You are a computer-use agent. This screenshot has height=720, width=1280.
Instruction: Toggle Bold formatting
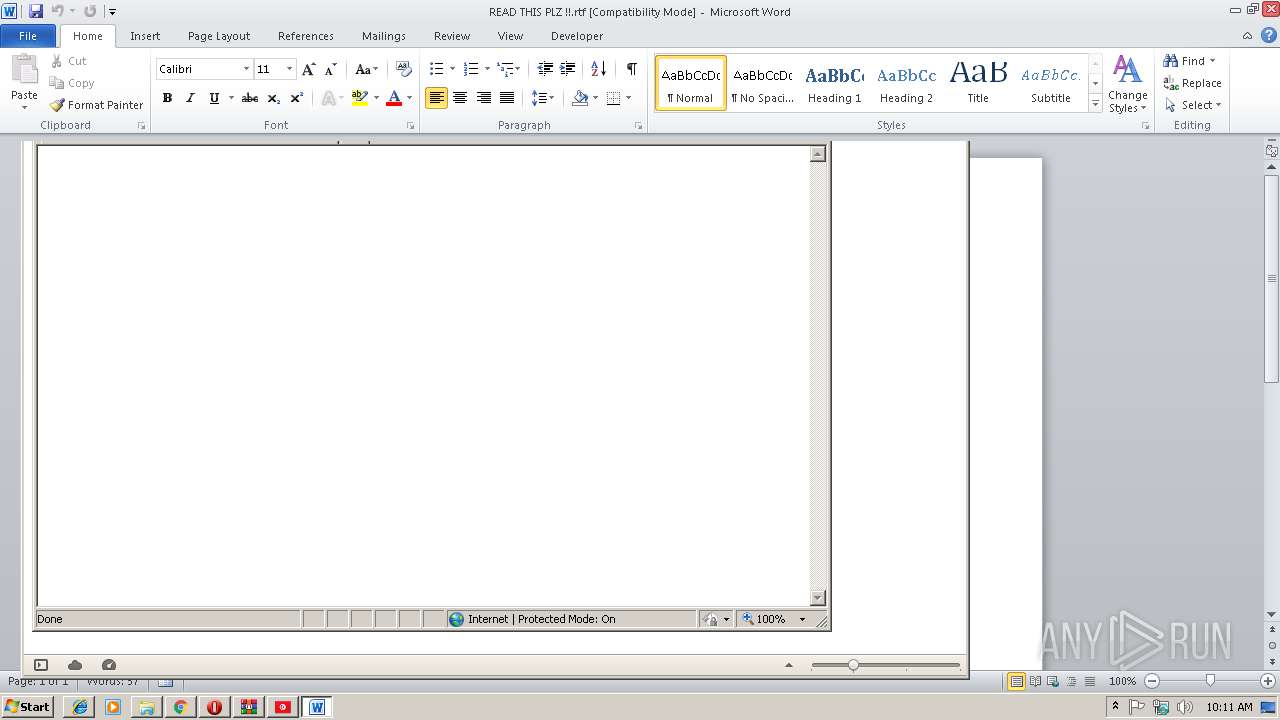[x=167, y=98]
